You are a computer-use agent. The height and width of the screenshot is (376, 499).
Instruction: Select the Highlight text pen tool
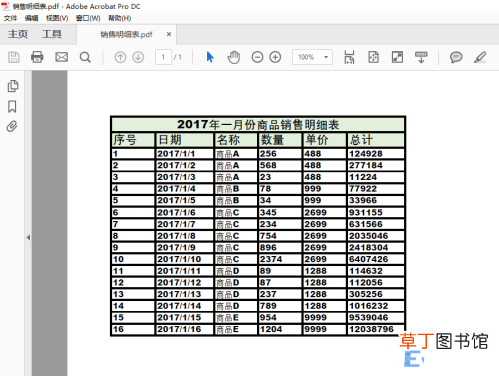(x=480, y=57)
